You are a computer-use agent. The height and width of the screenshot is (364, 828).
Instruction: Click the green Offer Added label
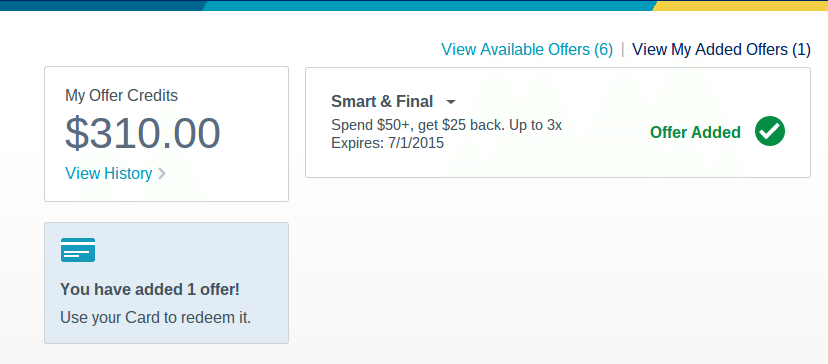(x=695, y=132)
